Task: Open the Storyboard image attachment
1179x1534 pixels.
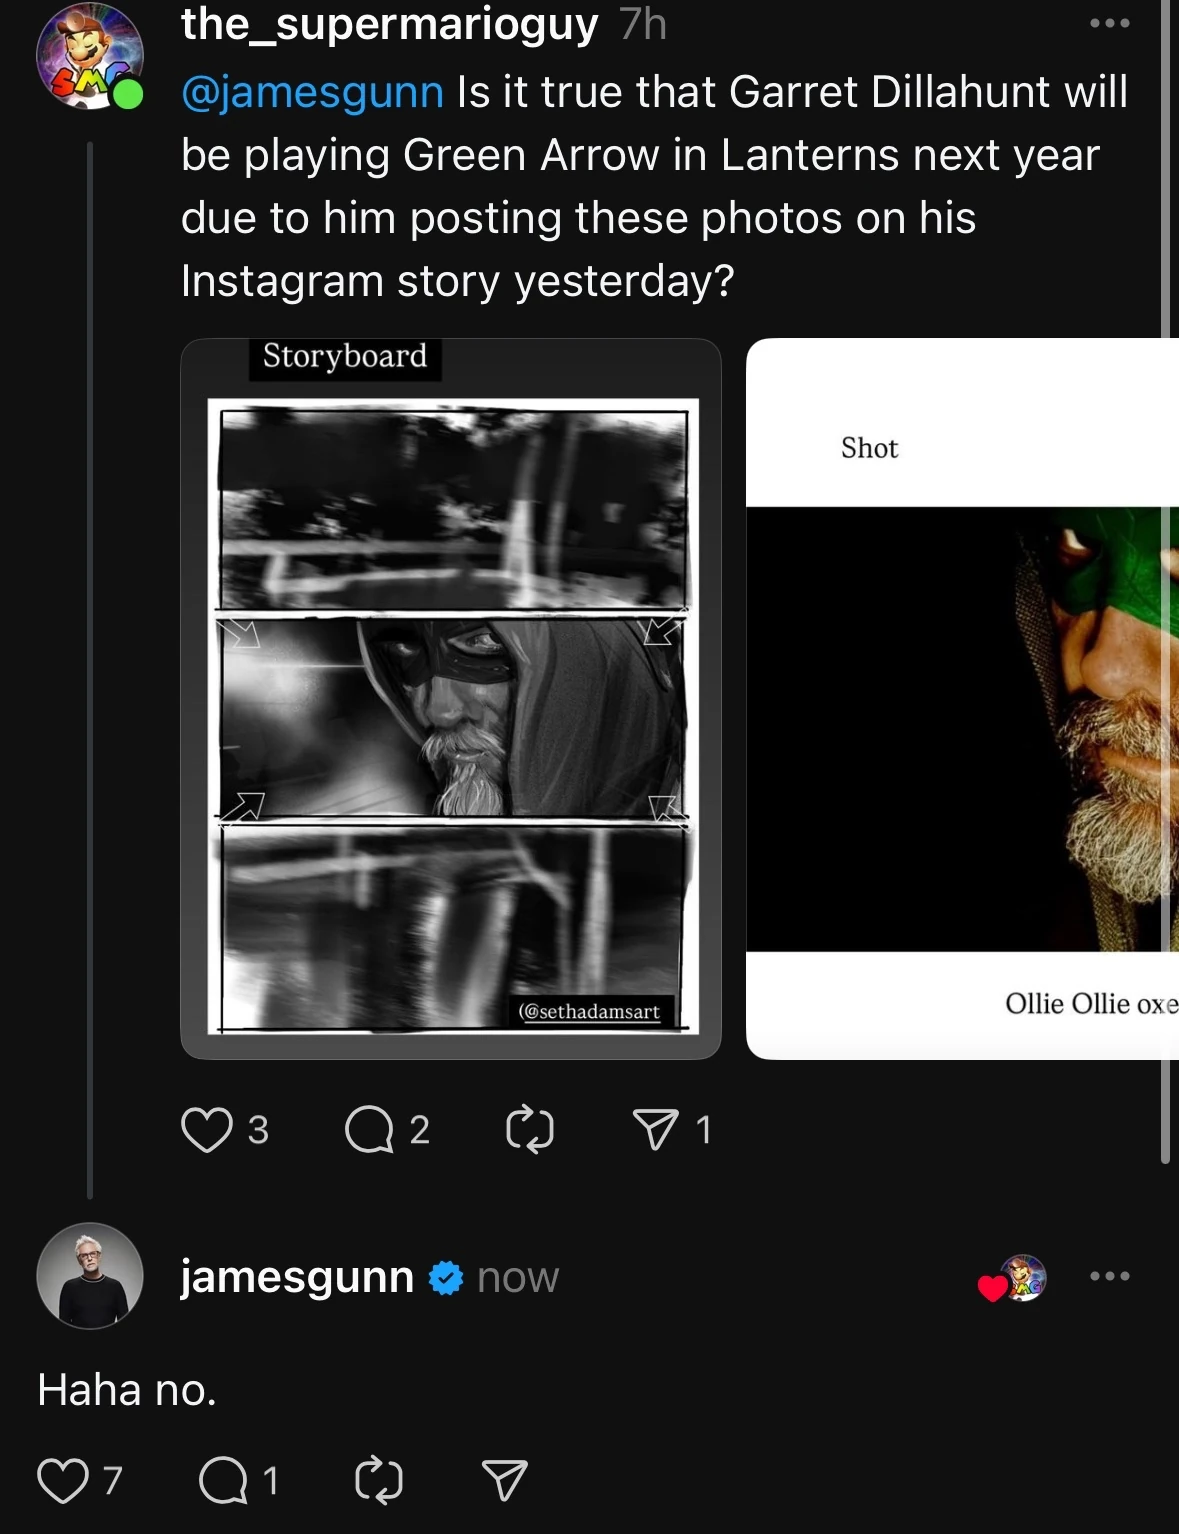Action: tap(451, 699)
